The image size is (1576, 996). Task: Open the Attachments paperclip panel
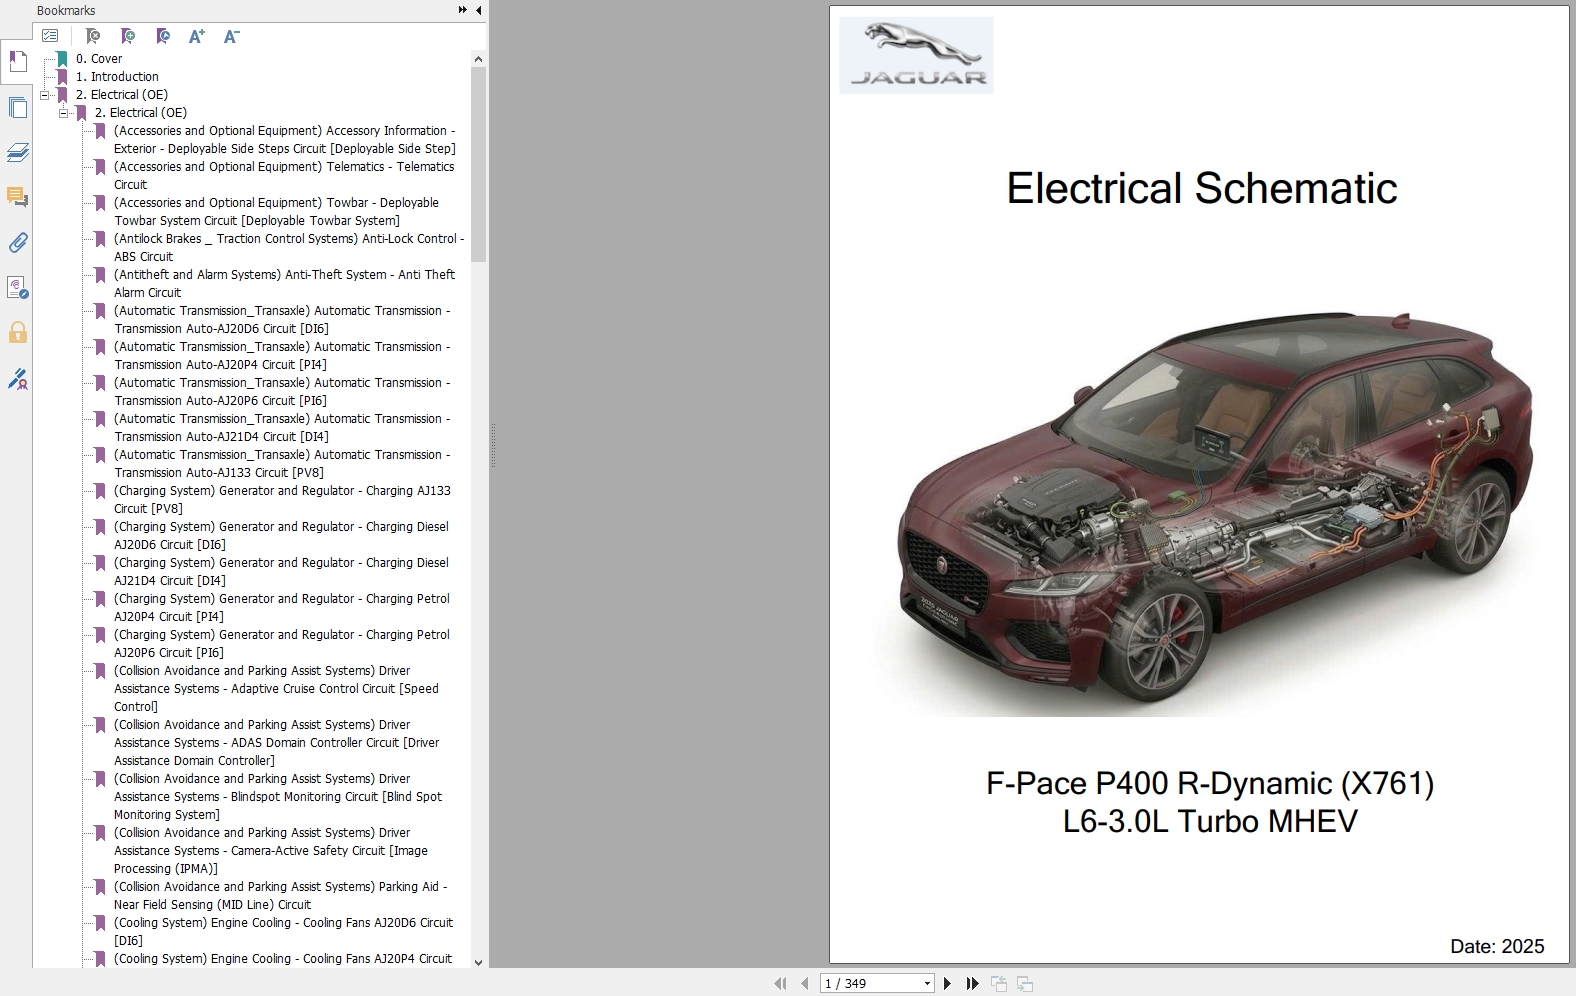click(x=17, y=242)
